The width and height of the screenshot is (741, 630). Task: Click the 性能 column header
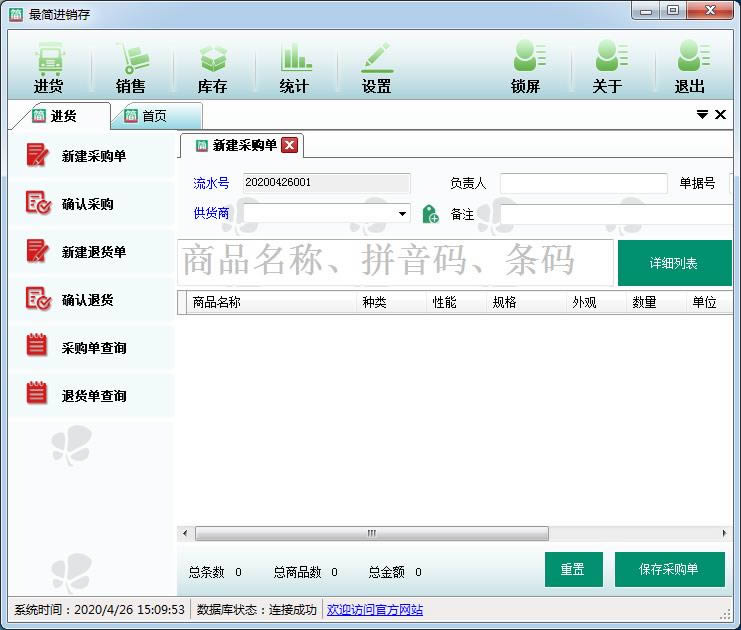click(x=457, y=302)
